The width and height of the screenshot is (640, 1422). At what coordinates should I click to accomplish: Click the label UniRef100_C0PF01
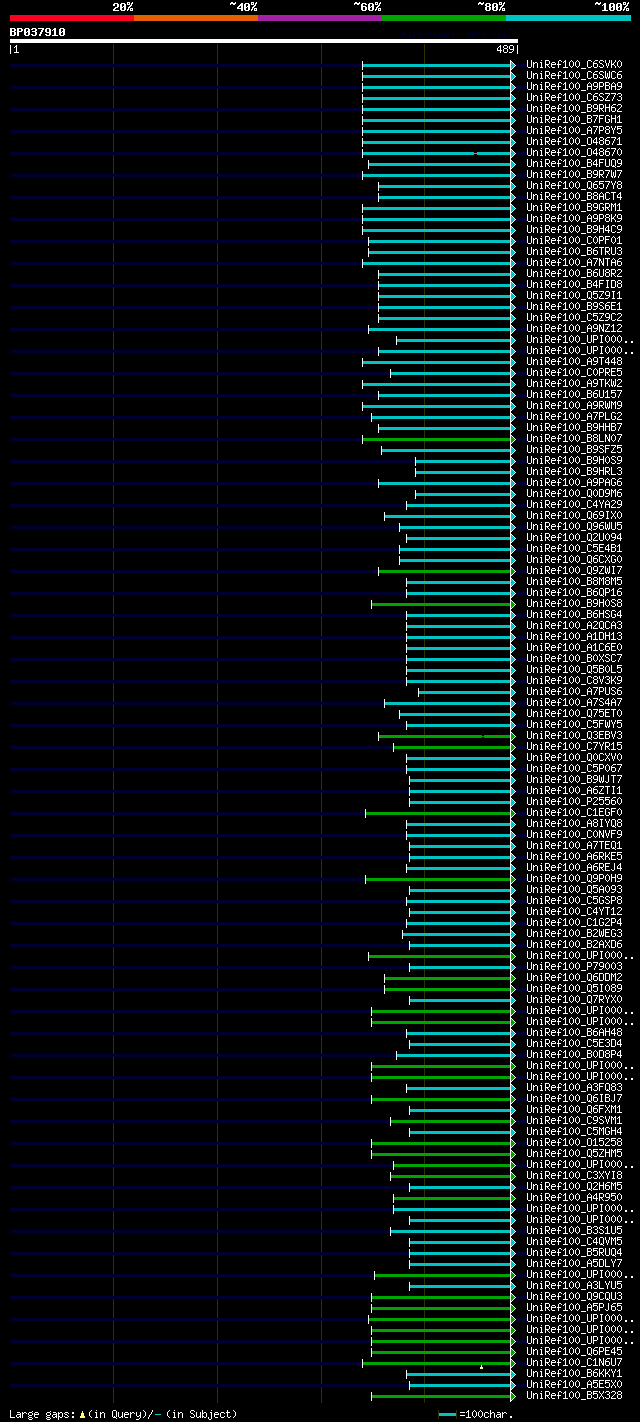coord(574,240)
